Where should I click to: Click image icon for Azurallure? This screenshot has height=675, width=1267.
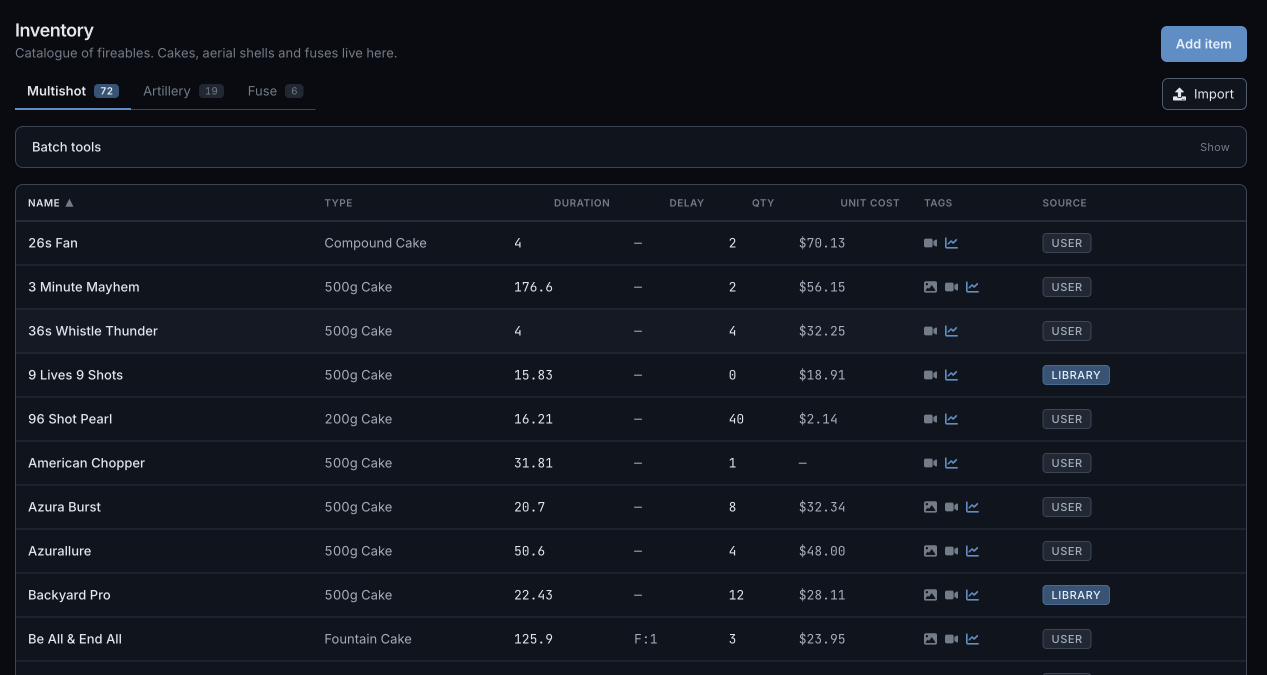[930, 551]
